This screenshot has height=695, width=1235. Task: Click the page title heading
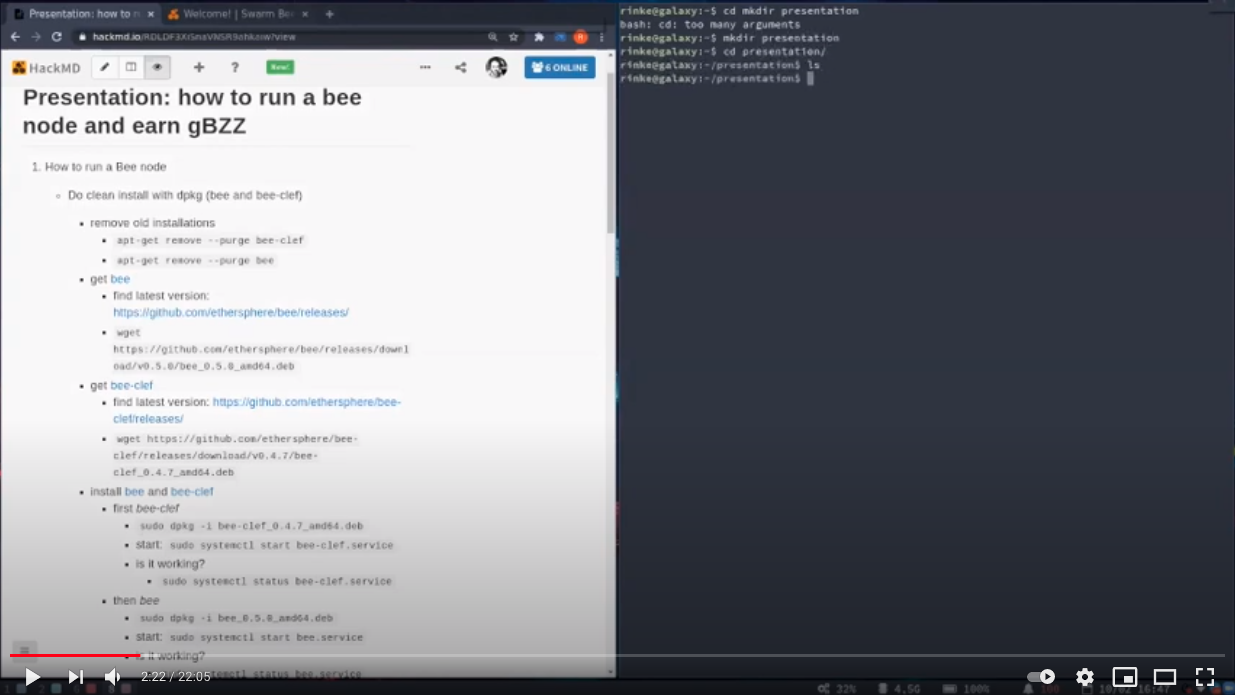coord(192,112)
